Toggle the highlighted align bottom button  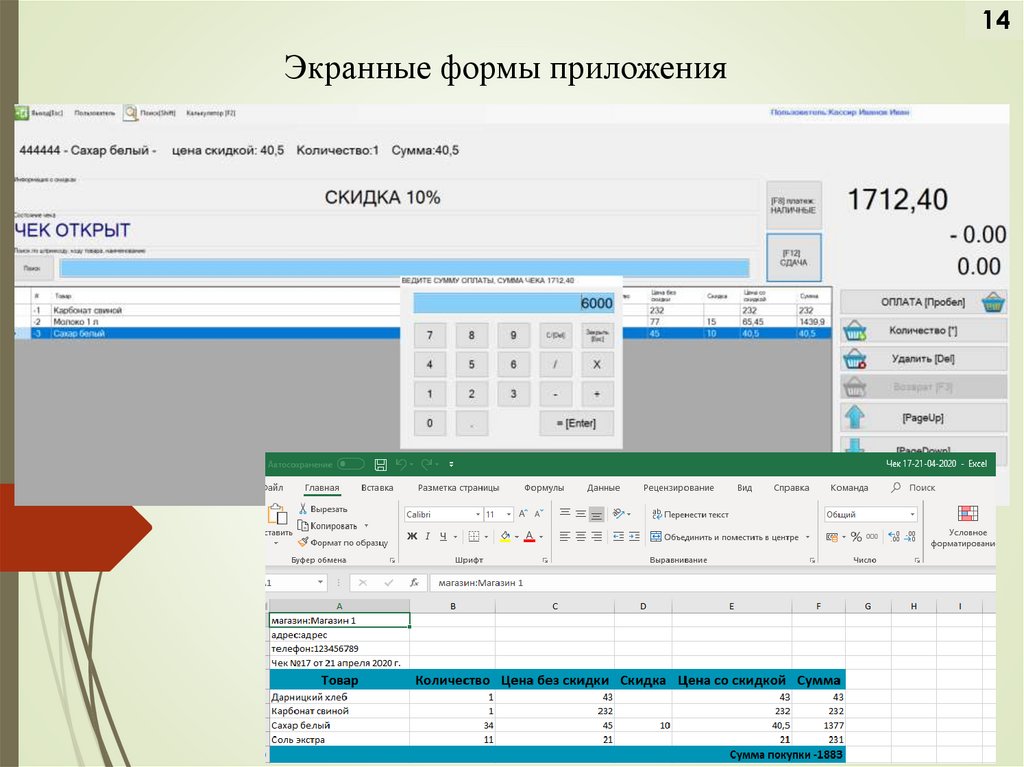tap(596, 515)
